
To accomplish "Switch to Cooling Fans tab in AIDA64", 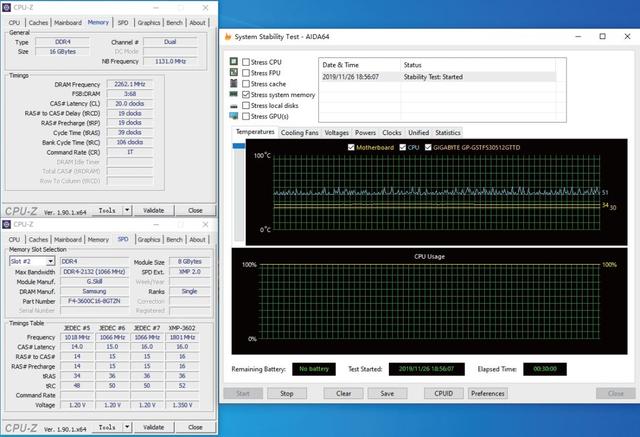I will tap(300, 133).
